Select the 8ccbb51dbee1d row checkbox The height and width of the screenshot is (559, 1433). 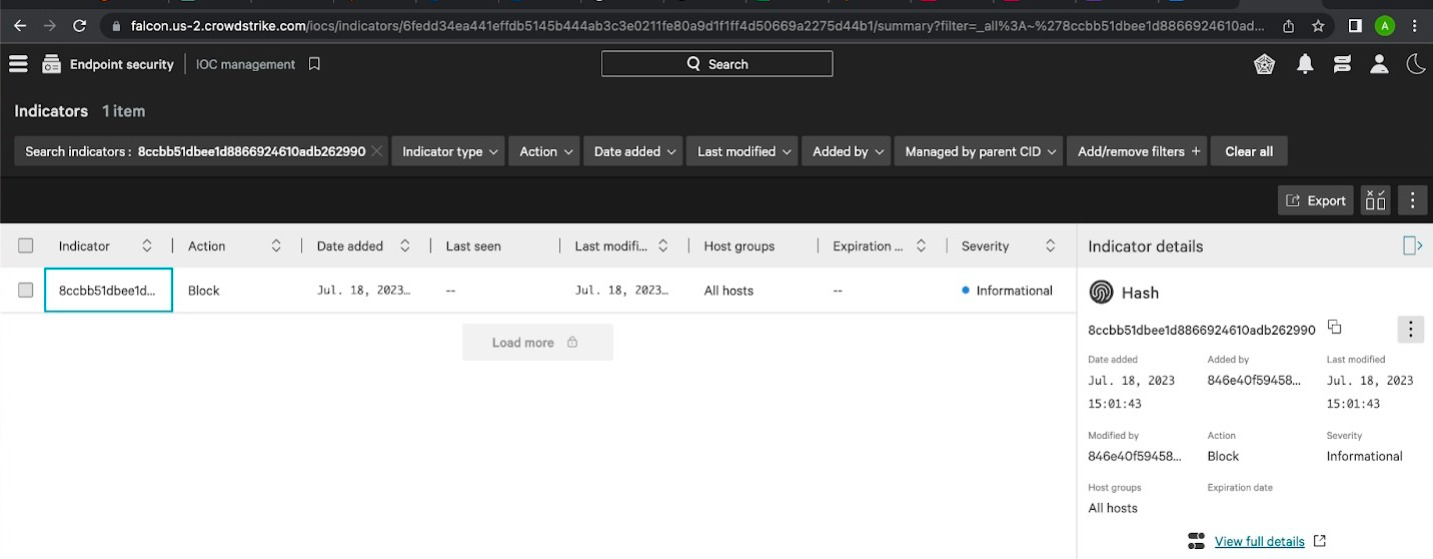coord(26,290)
